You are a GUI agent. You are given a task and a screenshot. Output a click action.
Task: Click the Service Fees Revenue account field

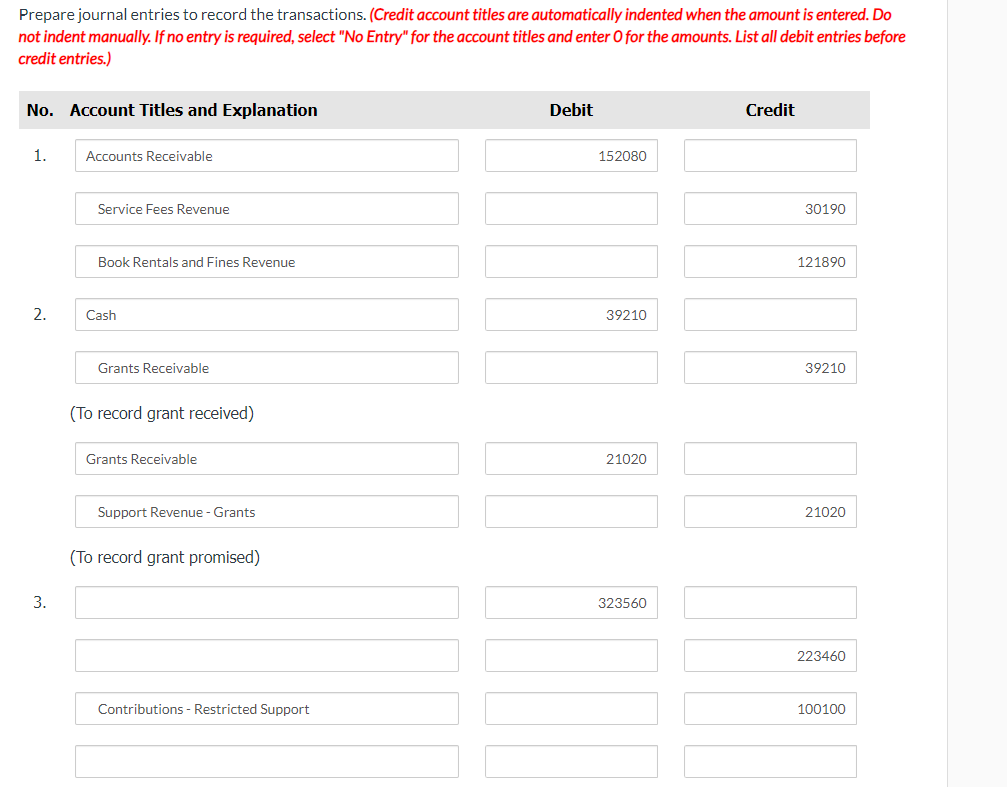[x=266, y=208]
